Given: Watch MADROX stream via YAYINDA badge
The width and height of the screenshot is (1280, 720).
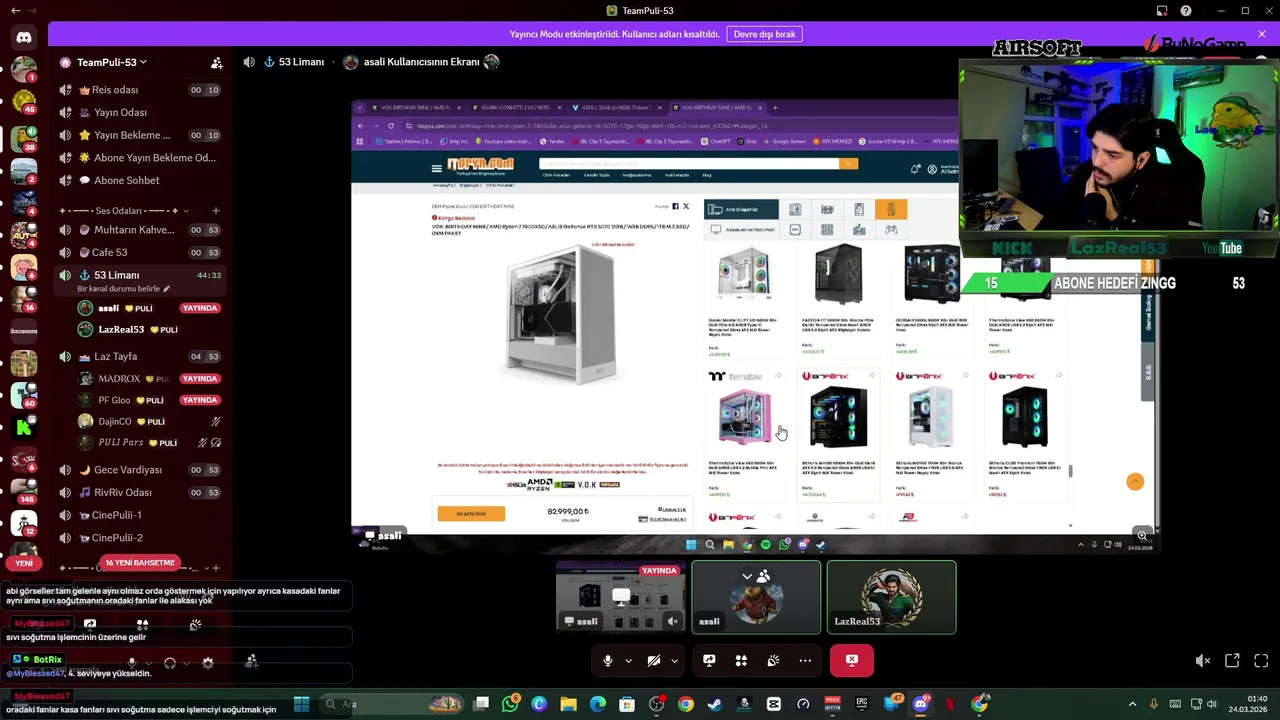Looking at the screenshot, I should (200, 379).
